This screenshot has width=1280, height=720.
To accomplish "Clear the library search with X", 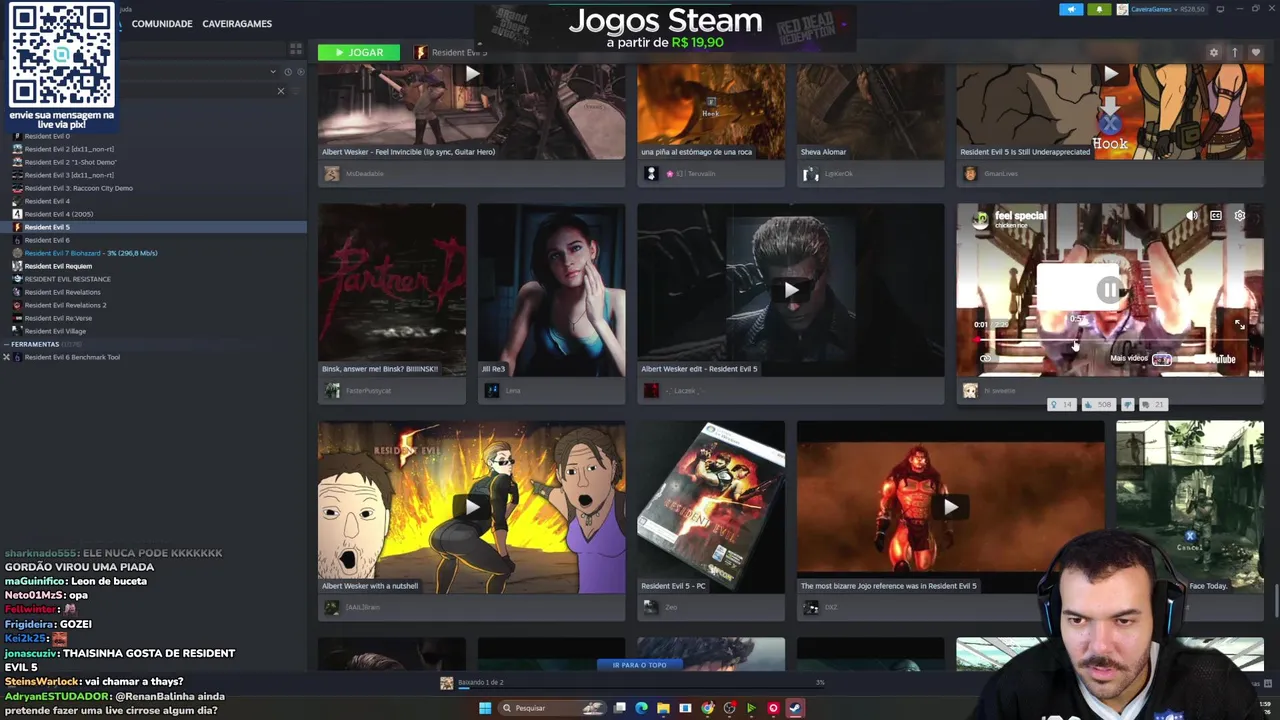I will pyautogui.click(x=281, y=91).
